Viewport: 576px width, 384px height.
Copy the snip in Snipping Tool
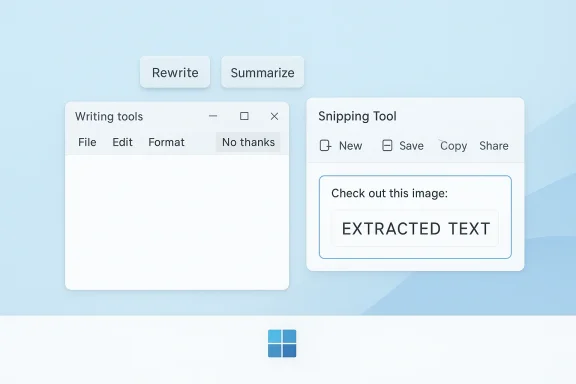[453, 146]
